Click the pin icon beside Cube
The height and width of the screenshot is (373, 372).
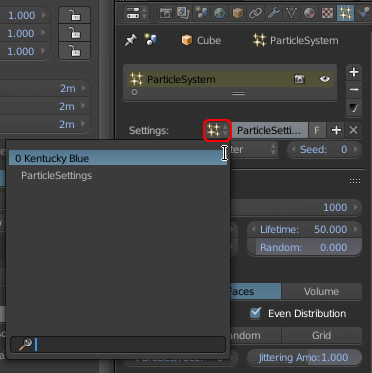point(131,40)
